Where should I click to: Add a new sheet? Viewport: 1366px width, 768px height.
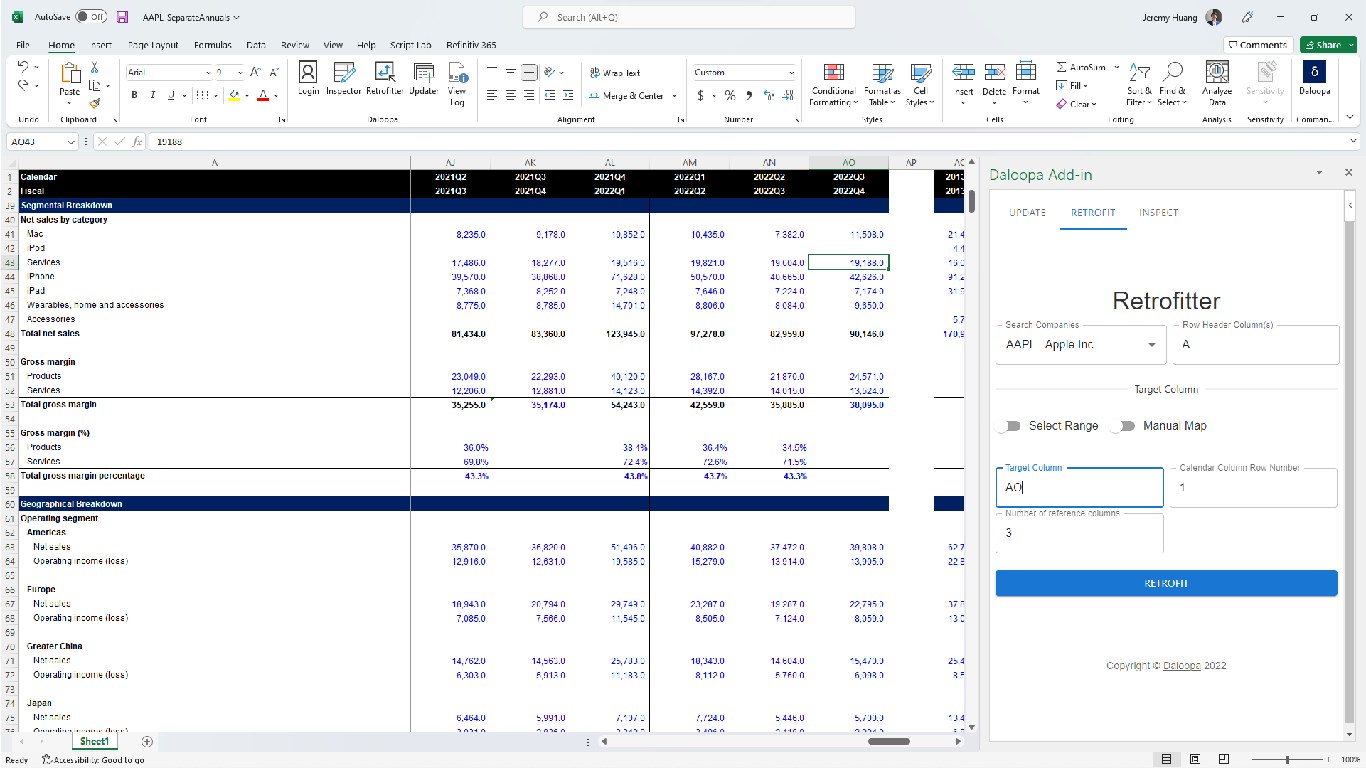coord(147,742)
